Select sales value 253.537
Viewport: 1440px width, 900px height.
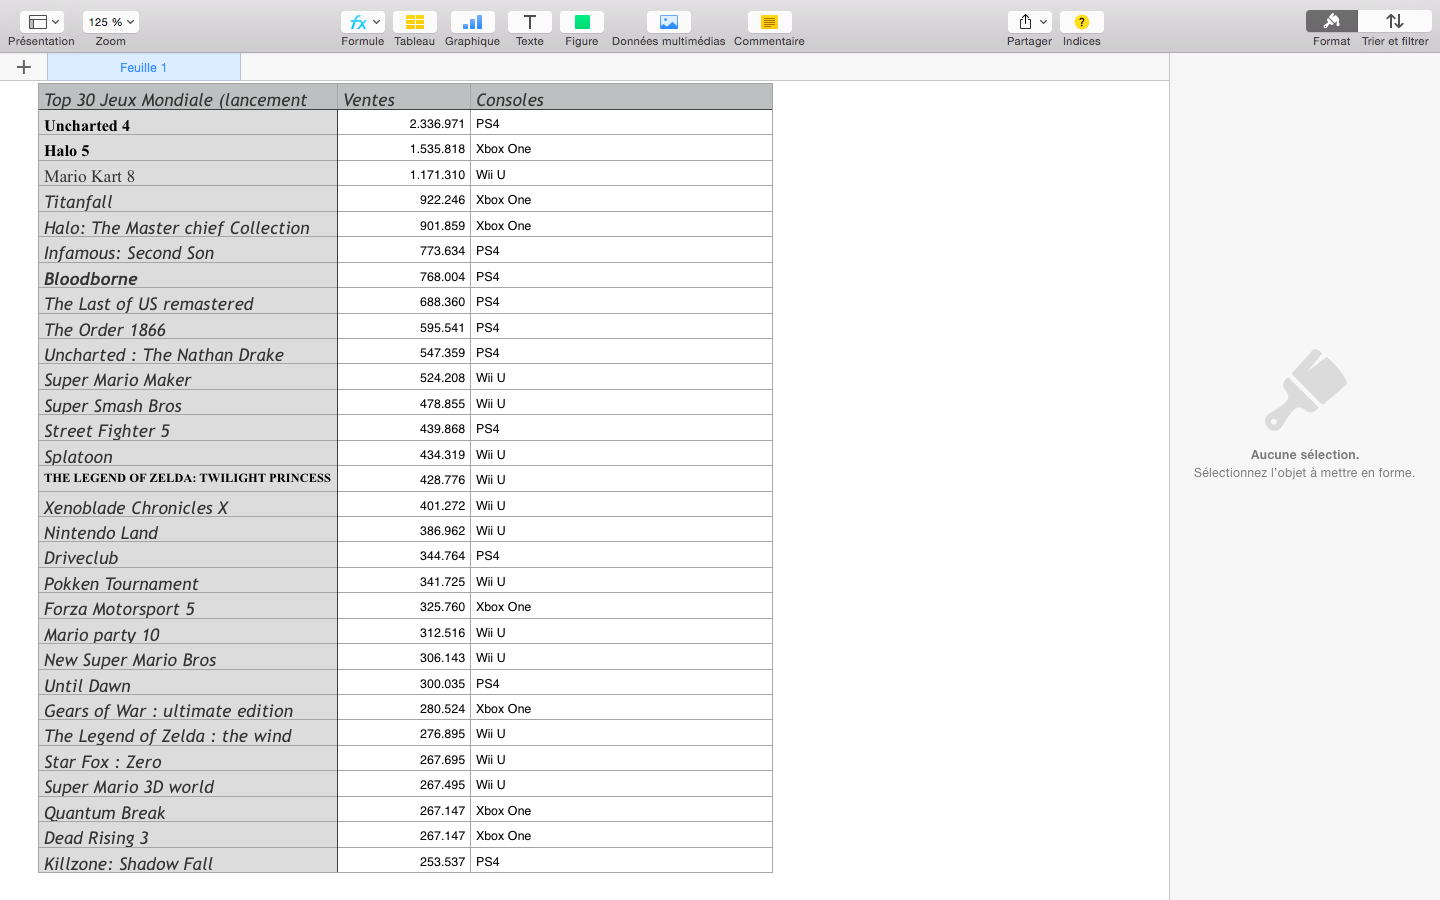pos(404,861)
